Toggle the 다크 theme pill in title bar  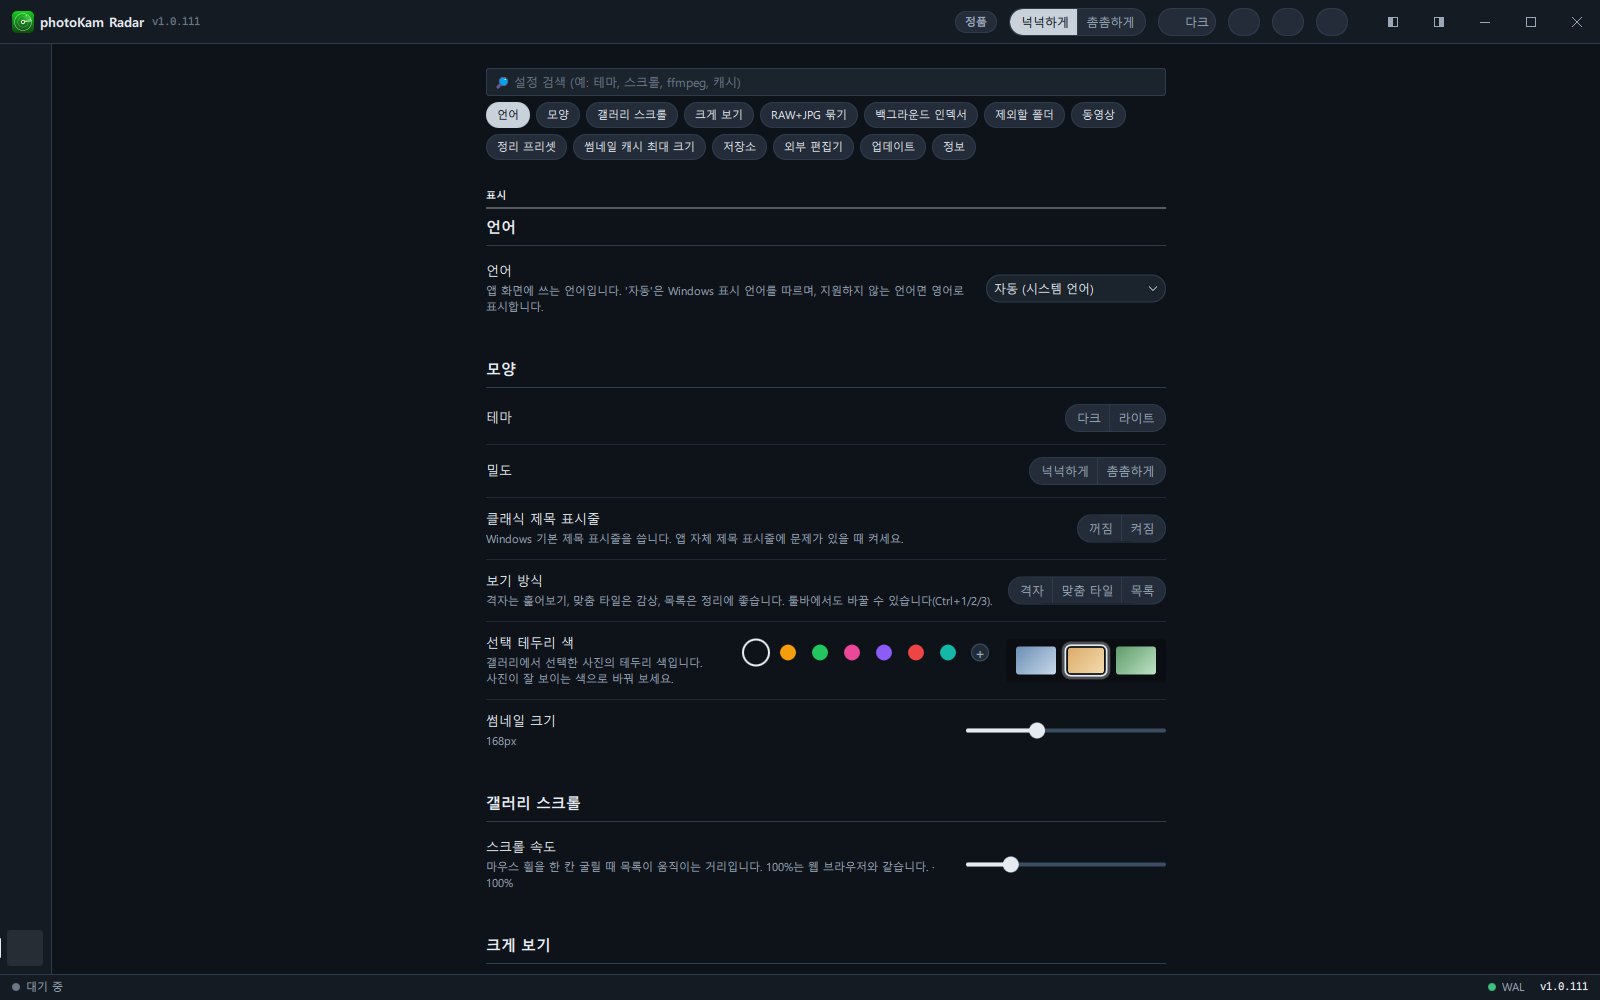pos(1187,22)
